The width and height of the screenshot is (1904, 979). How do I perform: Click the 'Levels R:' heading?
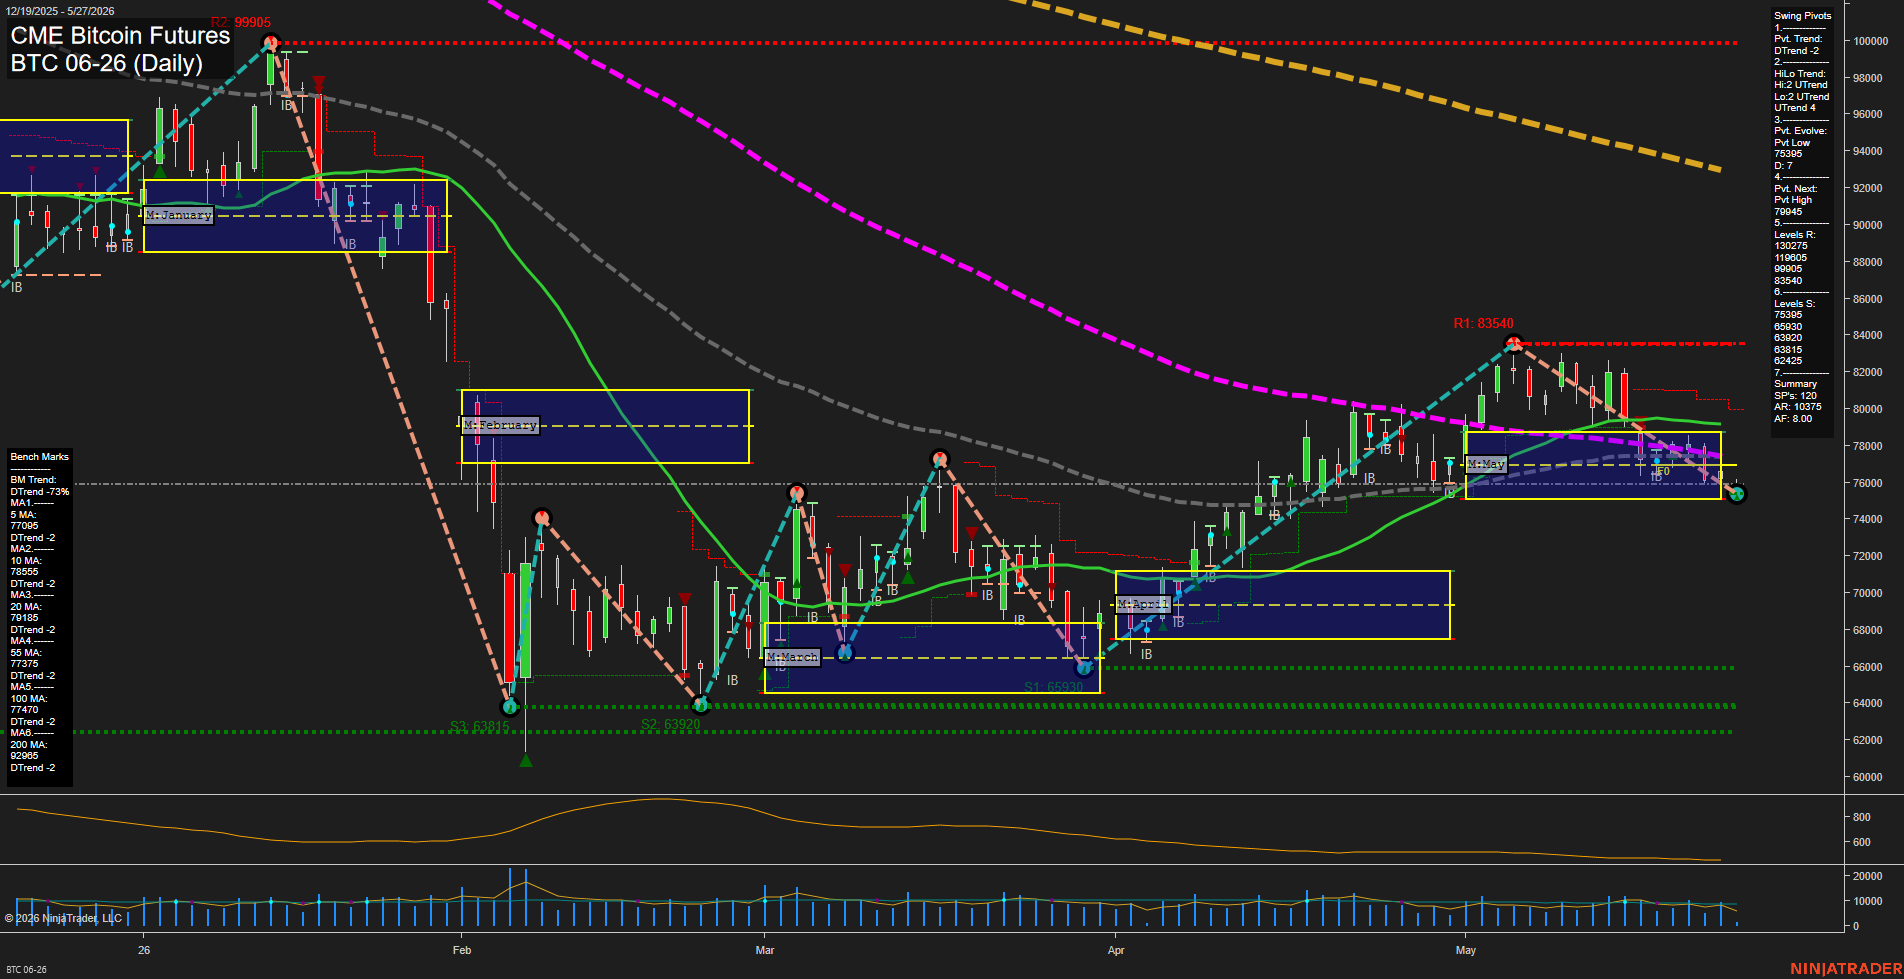pos(1795,235)
